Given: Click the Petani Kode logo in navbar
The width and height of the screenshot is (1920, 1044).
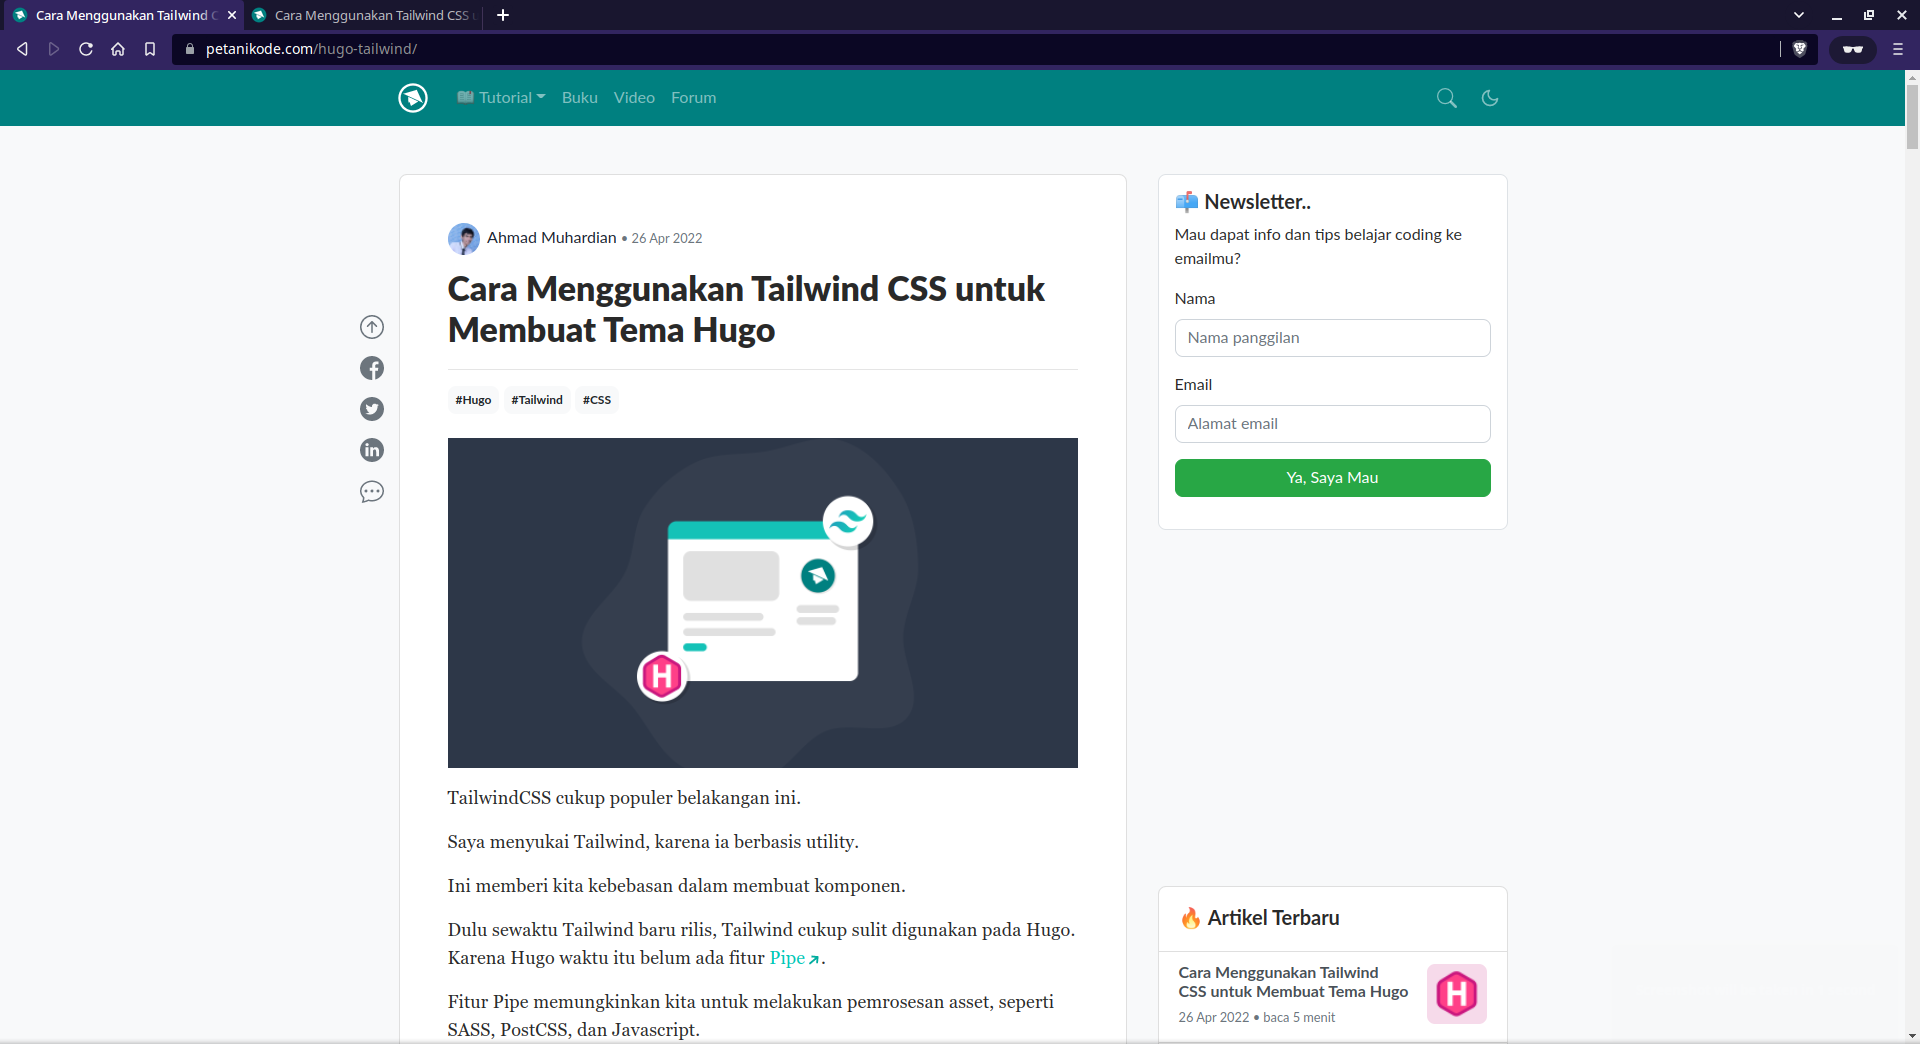Looking at the screenshot, I should click(x=413, y=98).
